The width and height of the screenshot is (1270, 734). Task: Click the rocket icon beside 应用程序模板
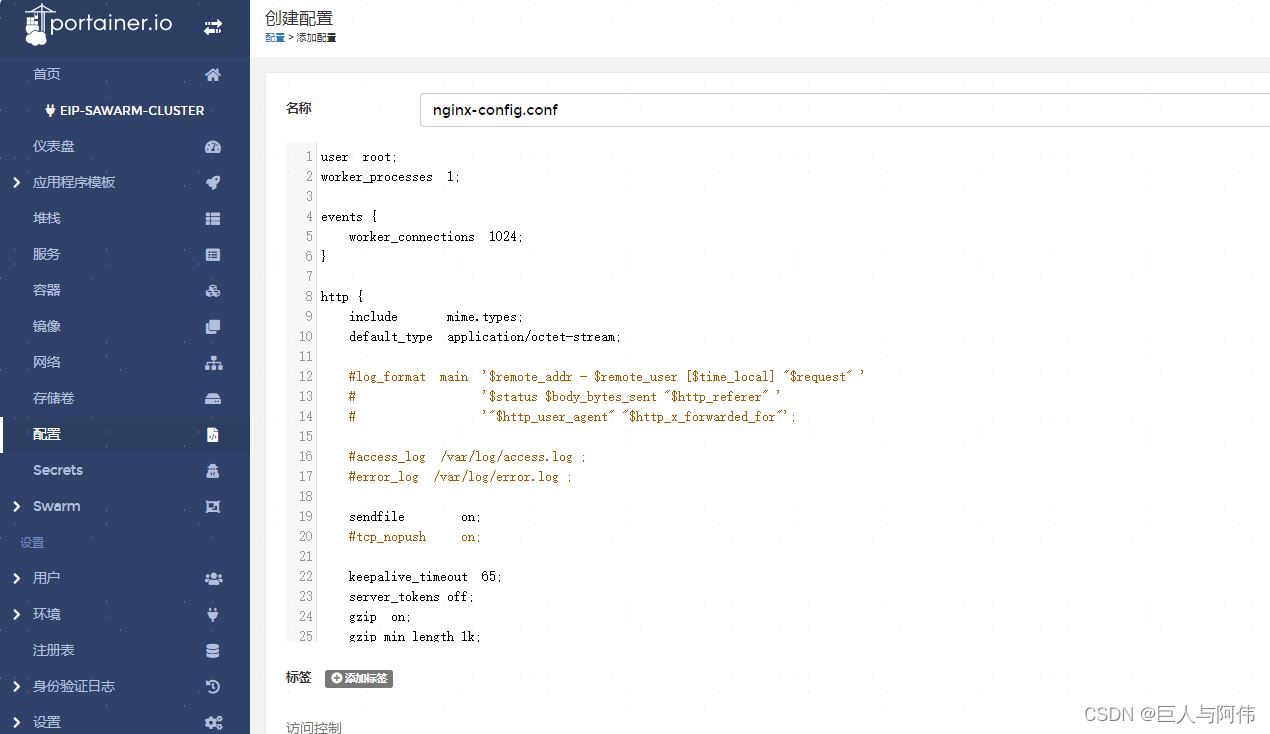click(212, 182)
